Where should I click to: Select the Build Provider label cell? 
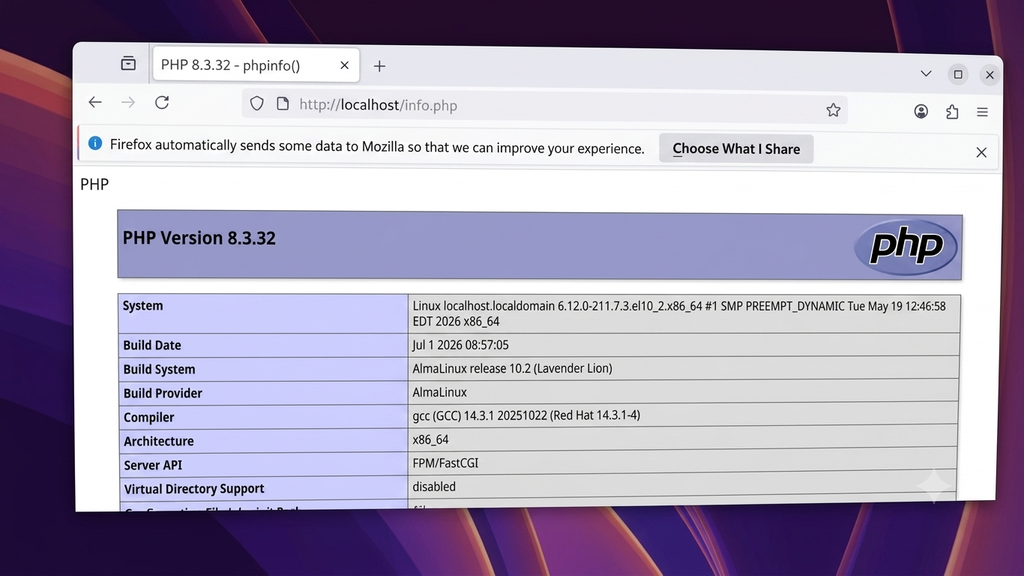(263, 393)
